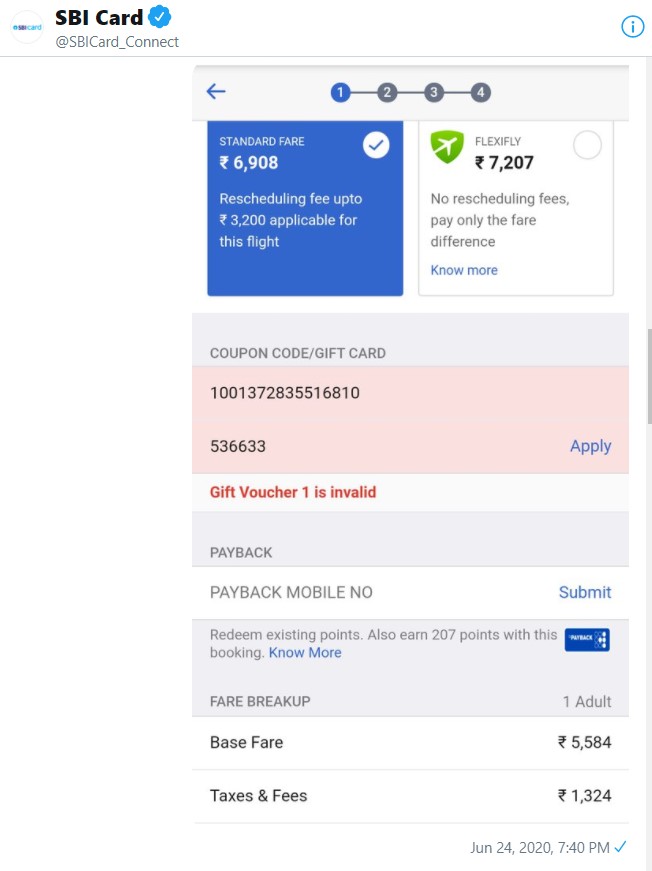Go to booking step 1

(340, 93)
